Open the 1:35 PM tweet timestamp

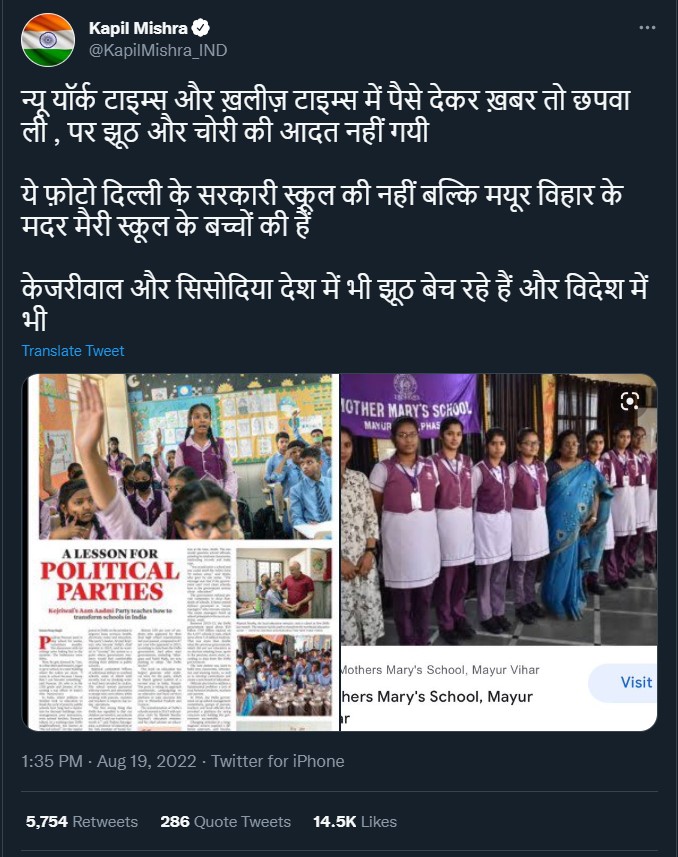point(52,761)
